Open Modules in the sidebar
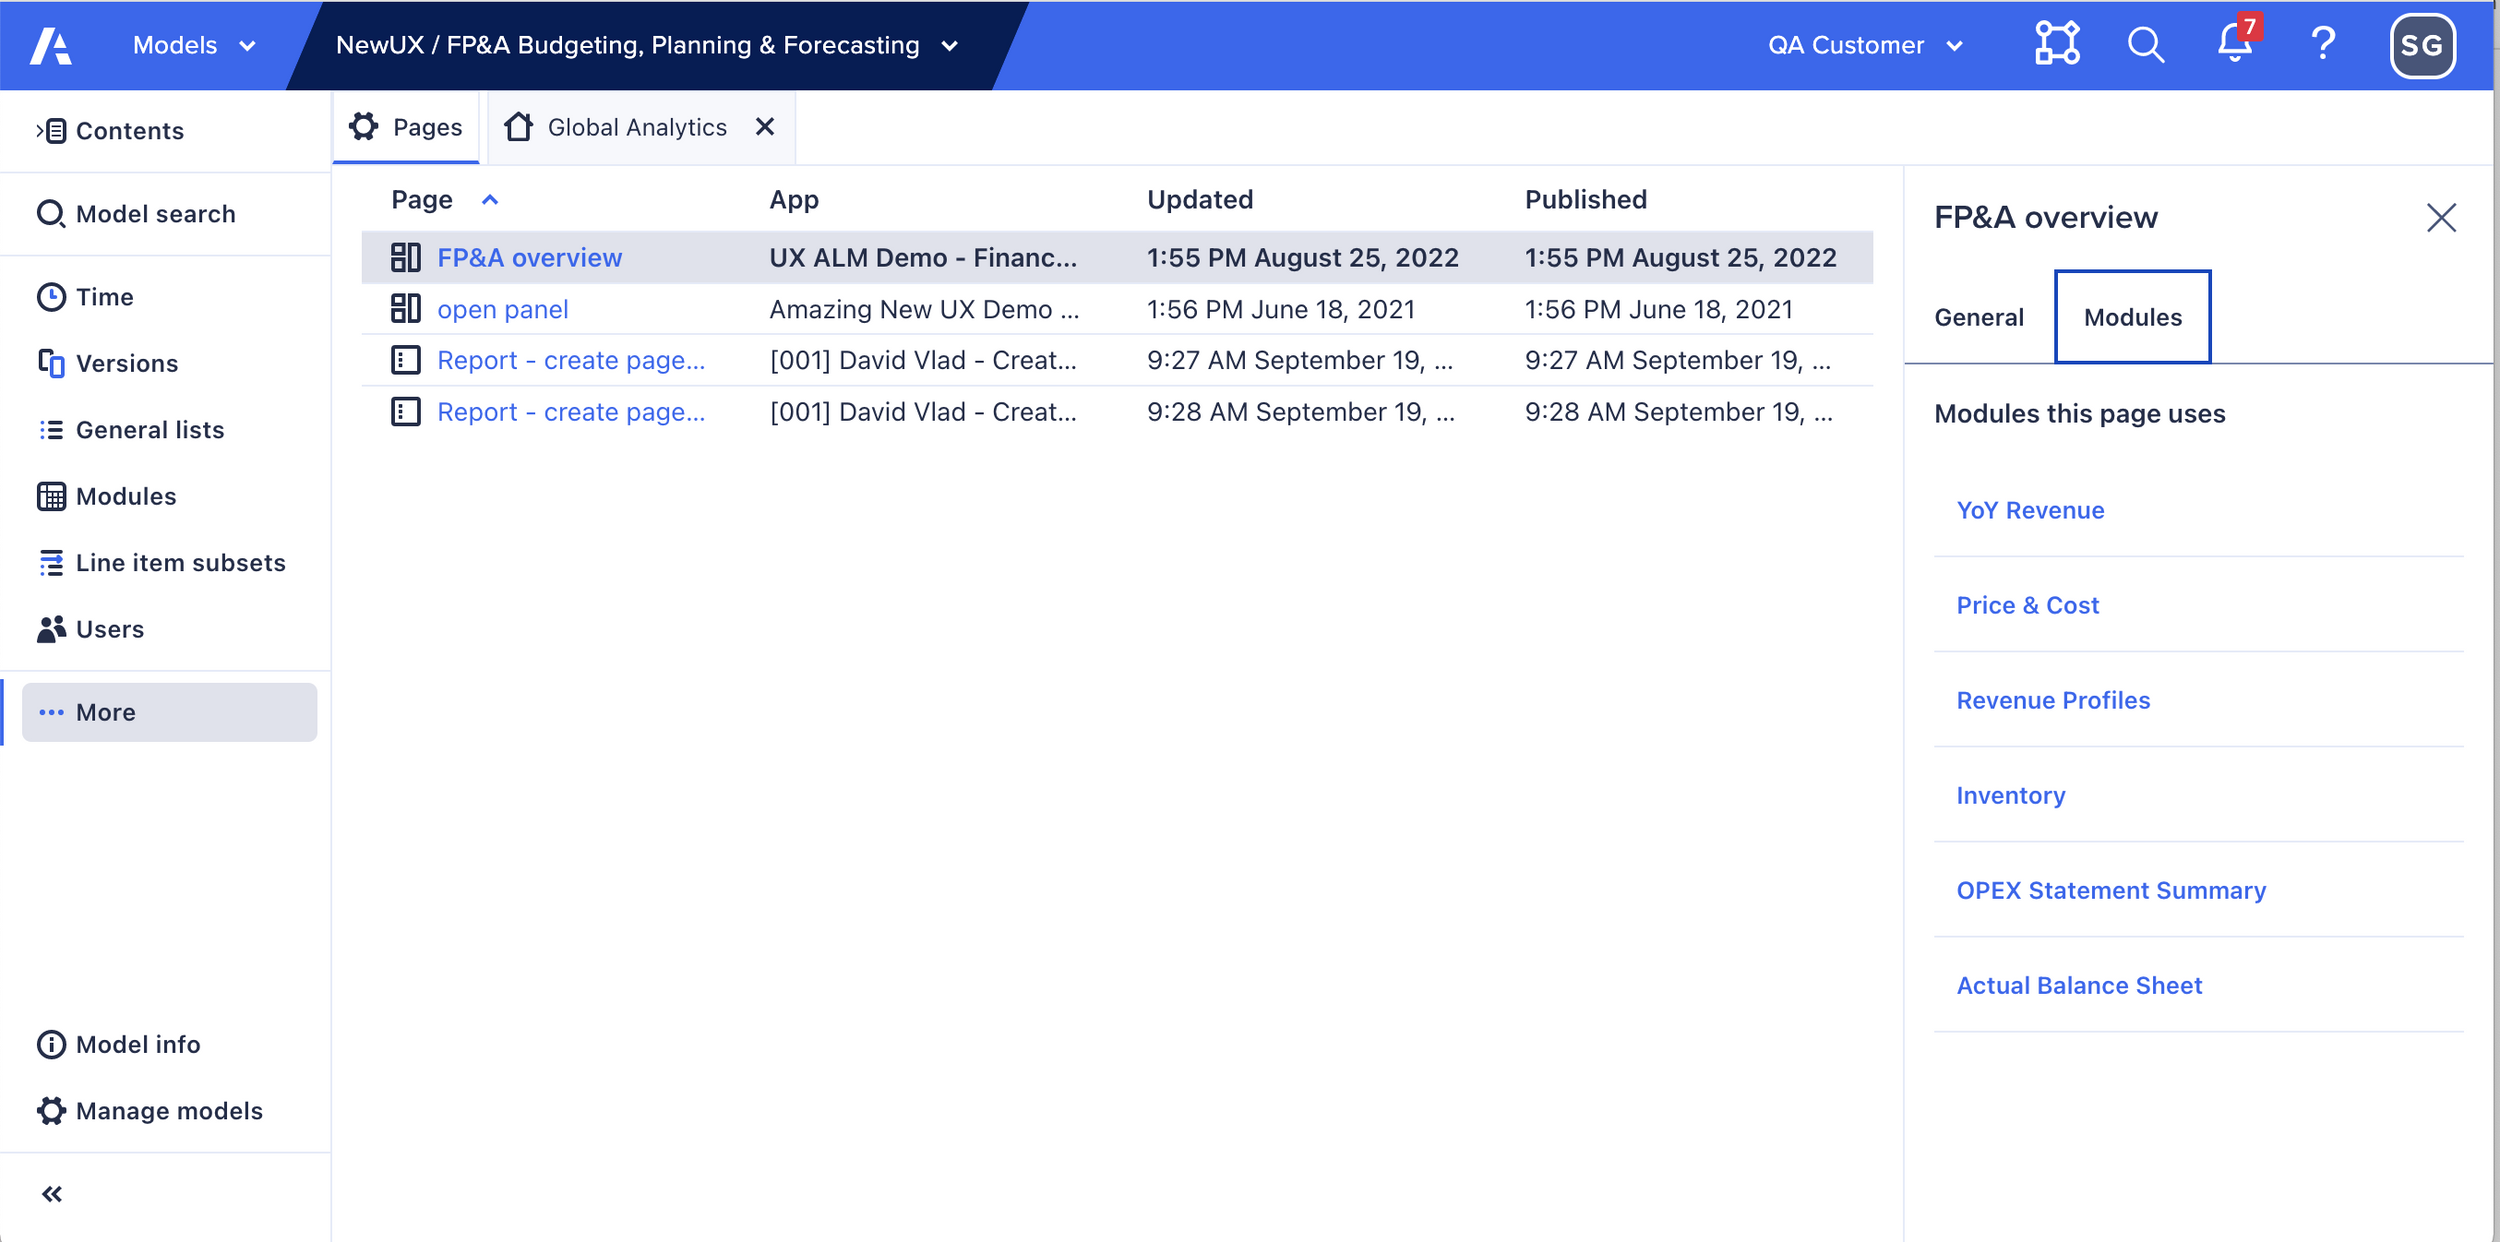The image size is (2500, 1242). (126, 496)
